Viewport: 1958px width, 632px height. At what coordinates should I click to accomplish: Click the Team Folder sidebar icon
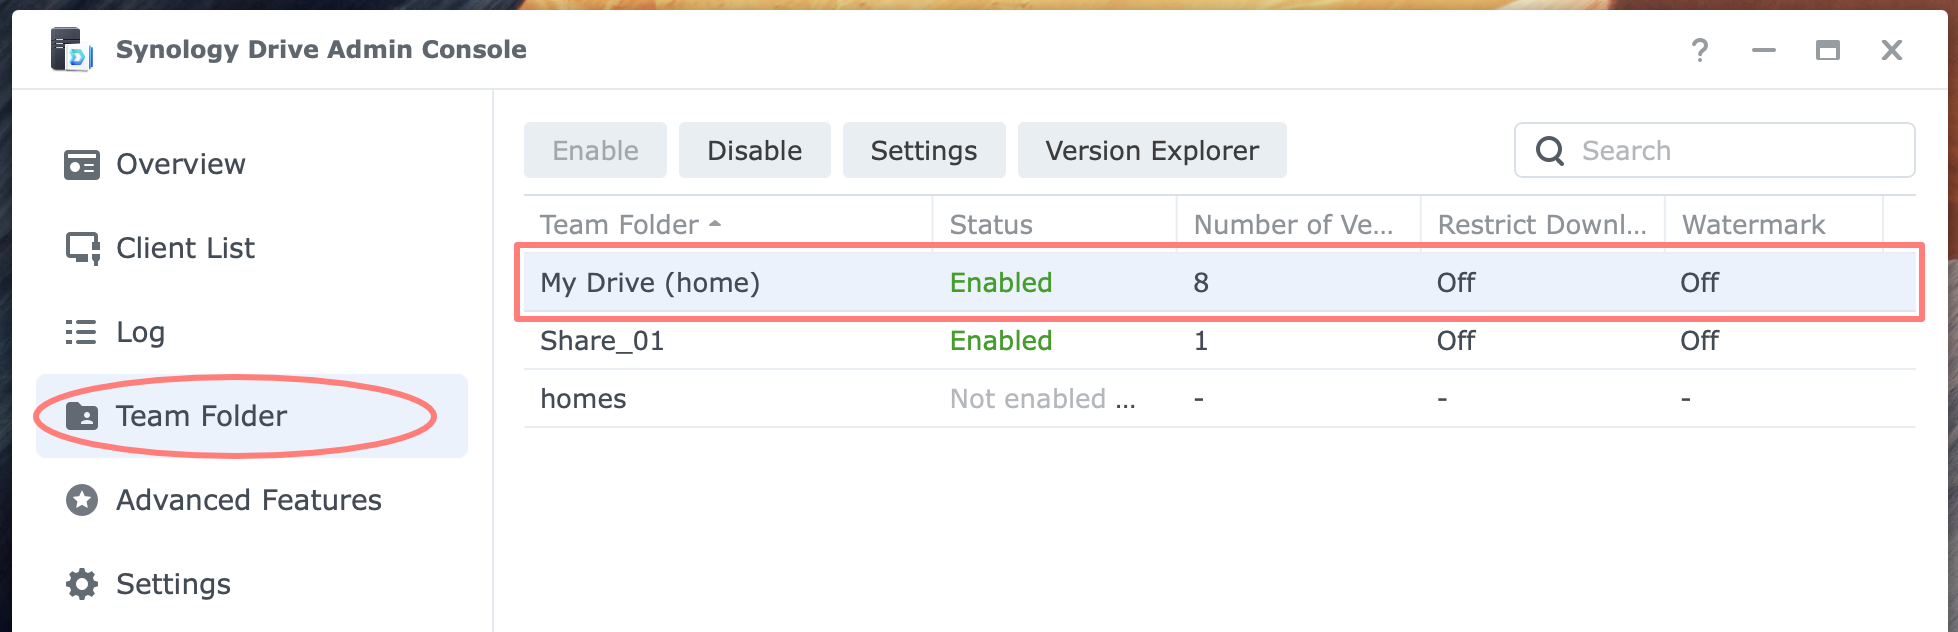tap(82, 416)
